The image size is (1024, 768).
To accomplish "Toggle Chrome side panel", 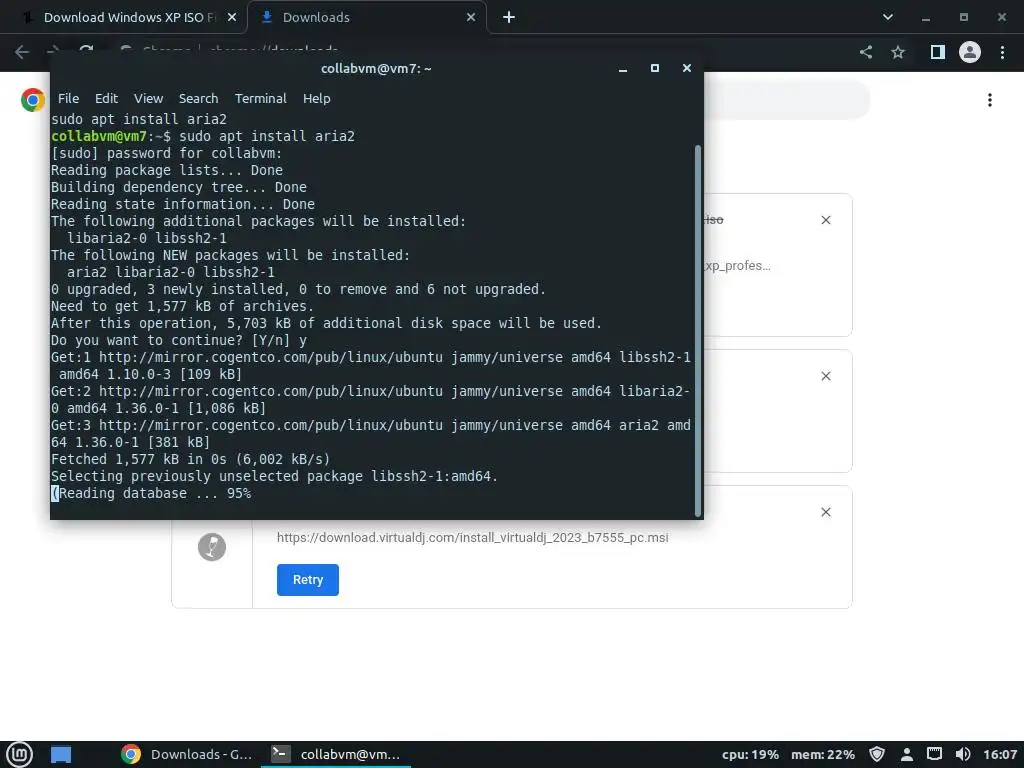I will tap(937, 52).
